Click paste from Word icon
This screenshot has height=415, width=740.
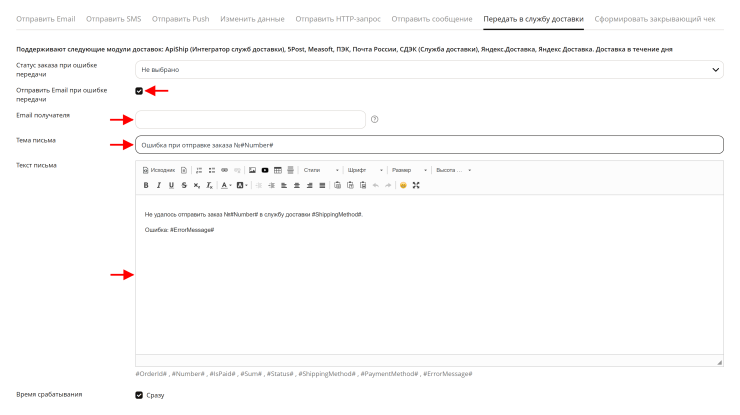pos(363,185)
